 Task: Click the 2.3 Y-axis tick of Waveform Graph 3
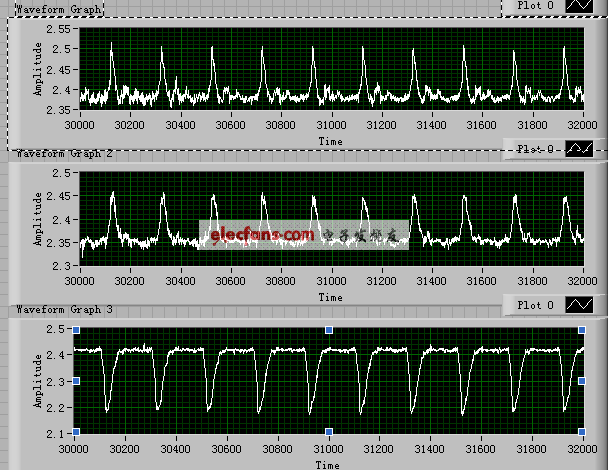tap(55, 382)
